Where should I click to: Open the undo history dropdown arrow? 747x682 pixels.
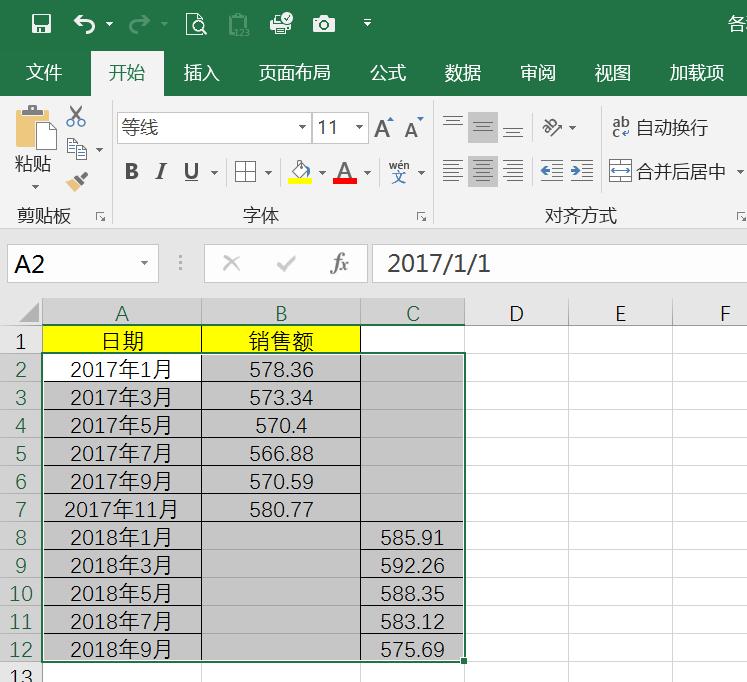110,23
